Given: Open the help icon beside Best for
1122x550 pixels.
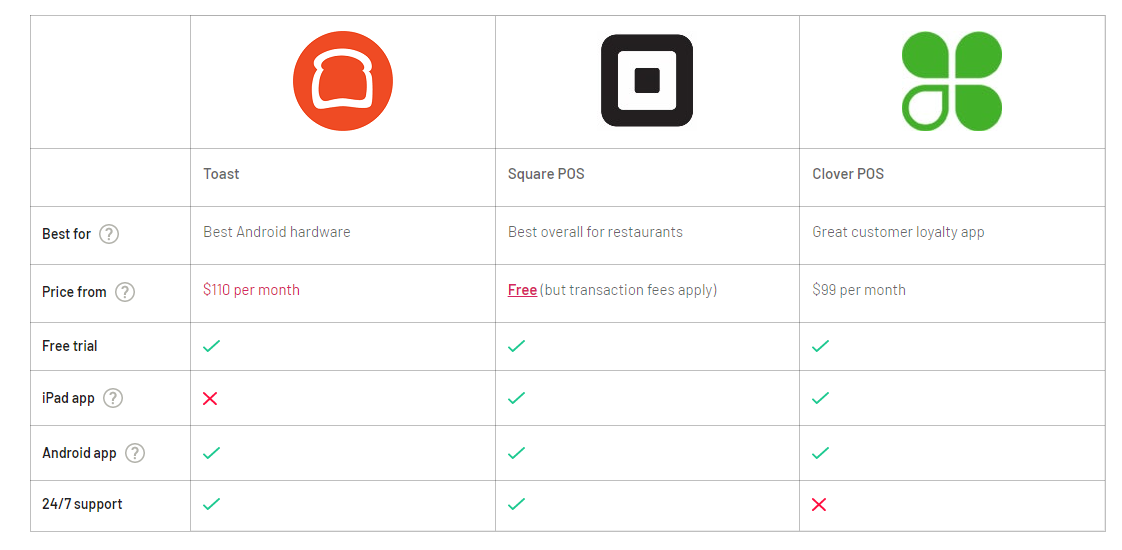Looking at the screenshot, I should 109,234.
